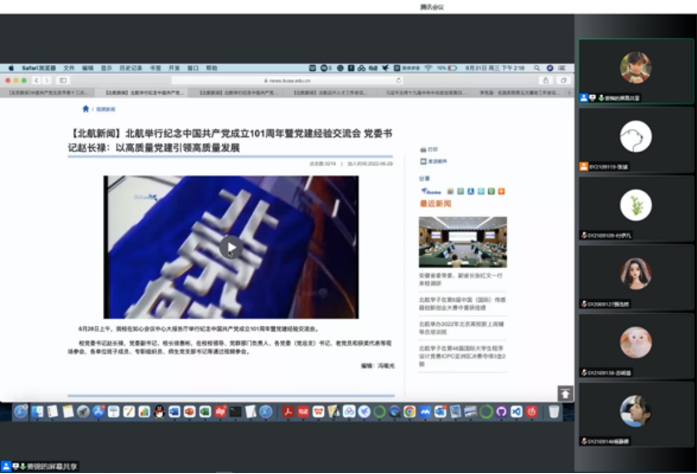Open the Terminal icon in the Dock
697x474 pixels.
point(235,411)
